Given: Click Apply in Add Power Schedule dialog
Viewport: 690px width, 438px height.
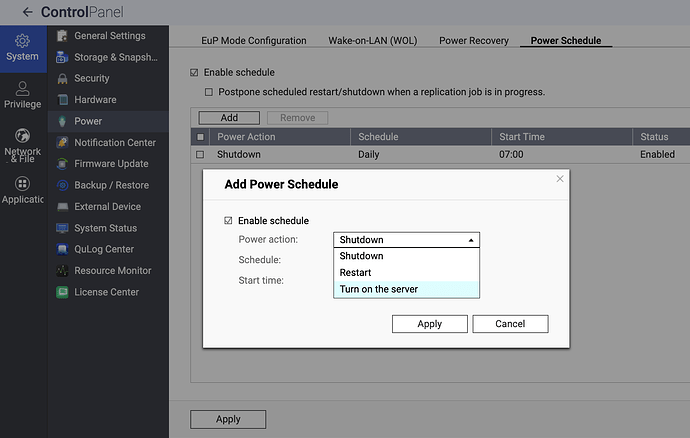Looking at the screenshot, I should [429, 324].
